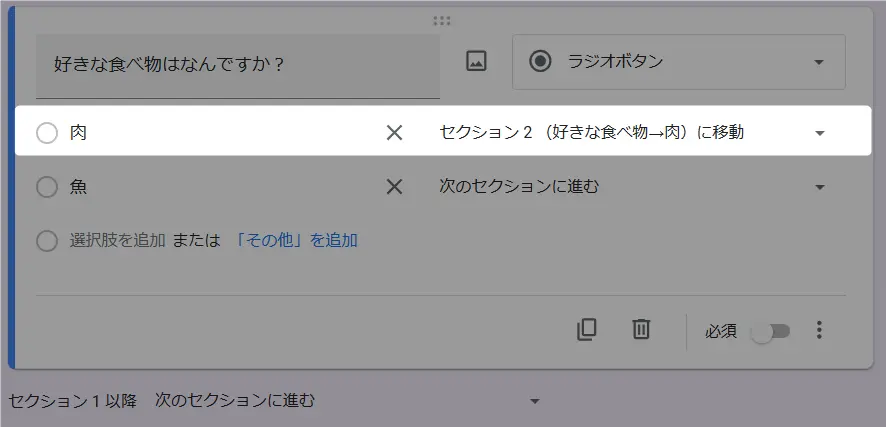Toggle the 必須 required switch
The height and width of the screenshot is (427, 886).
(771, 332)
